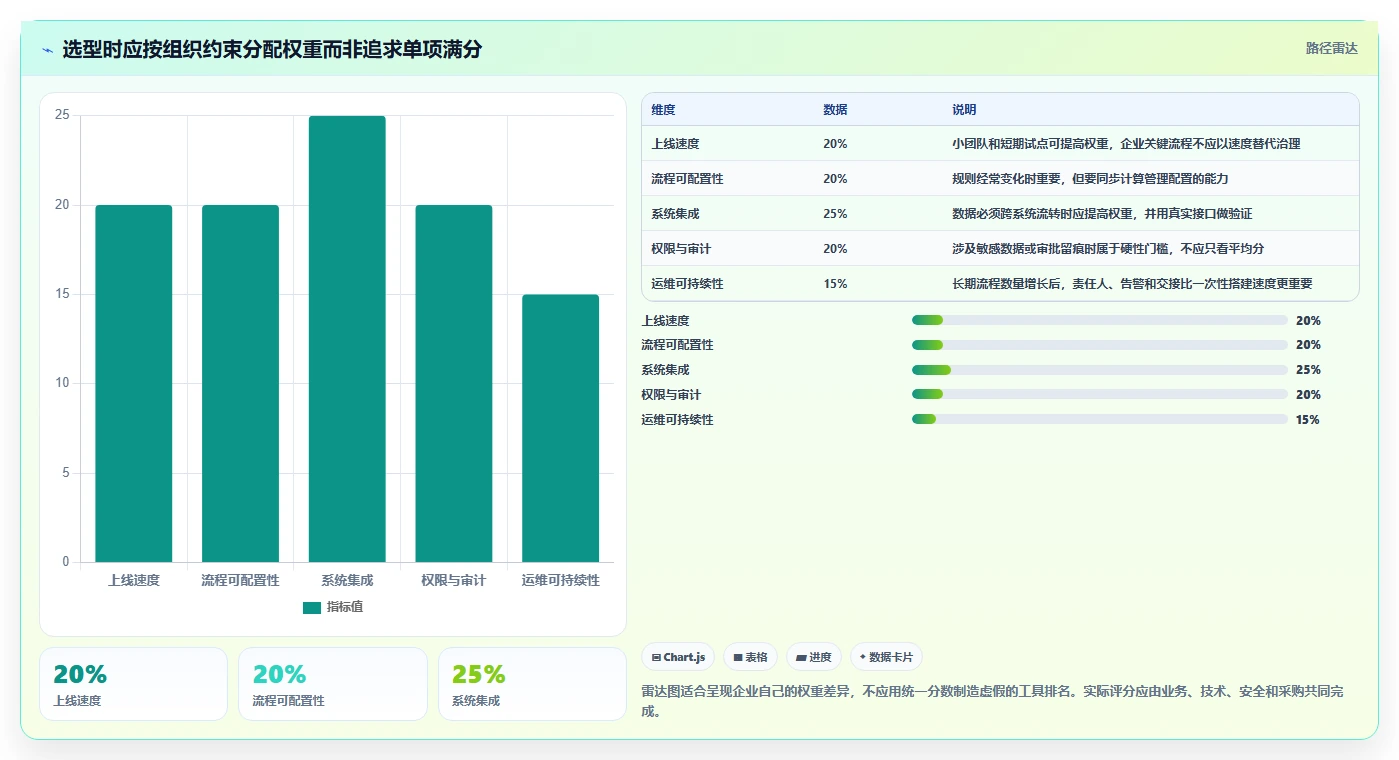Select the Chart.js chip
The image size is (1399, 760).
click(678, 657)
